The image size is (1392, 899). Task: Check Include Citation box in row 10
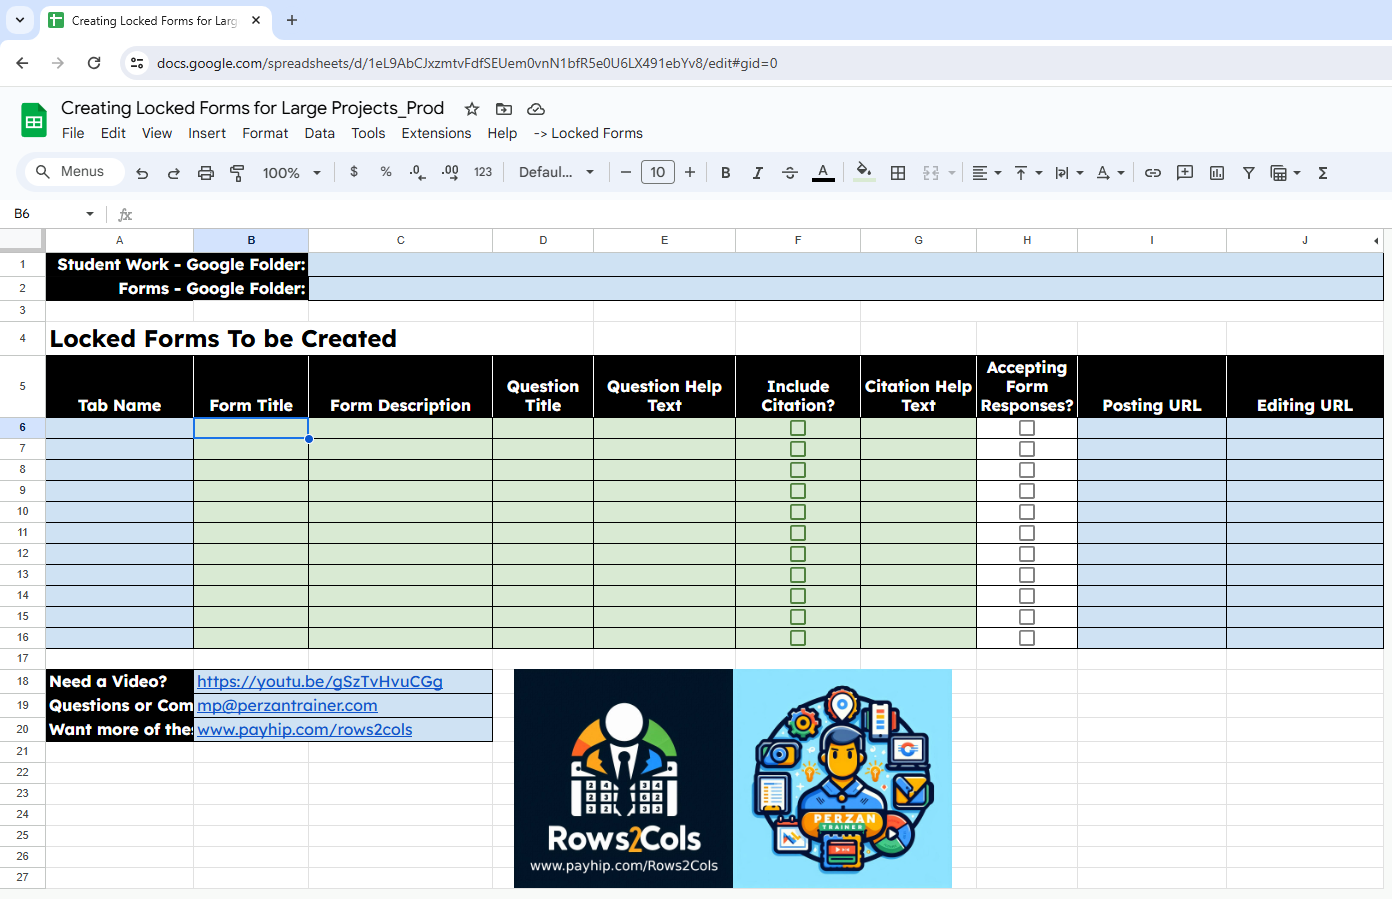pyautogui.click(x=798, y=512)
